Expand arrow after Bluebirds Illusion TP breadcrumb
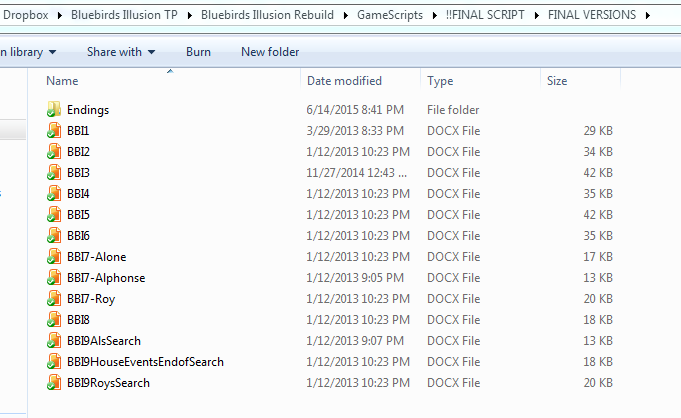Viewport: 681px width, 418px height. click(x=189, y=15)
